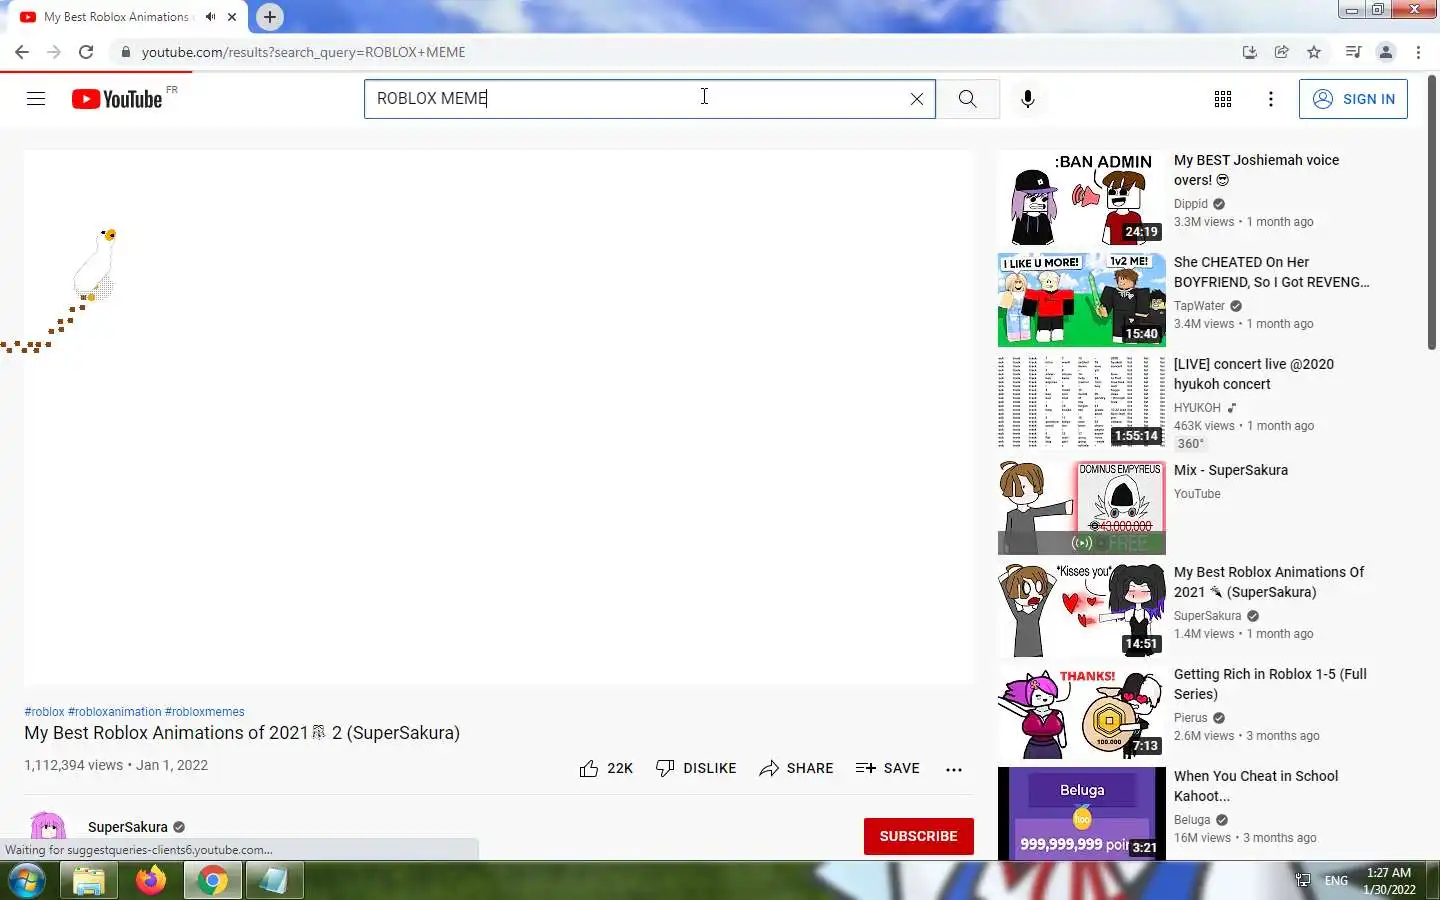Open the BAN ADMIN video thumbnail
Screen dimensions: 1440x900
[1081, 198]
